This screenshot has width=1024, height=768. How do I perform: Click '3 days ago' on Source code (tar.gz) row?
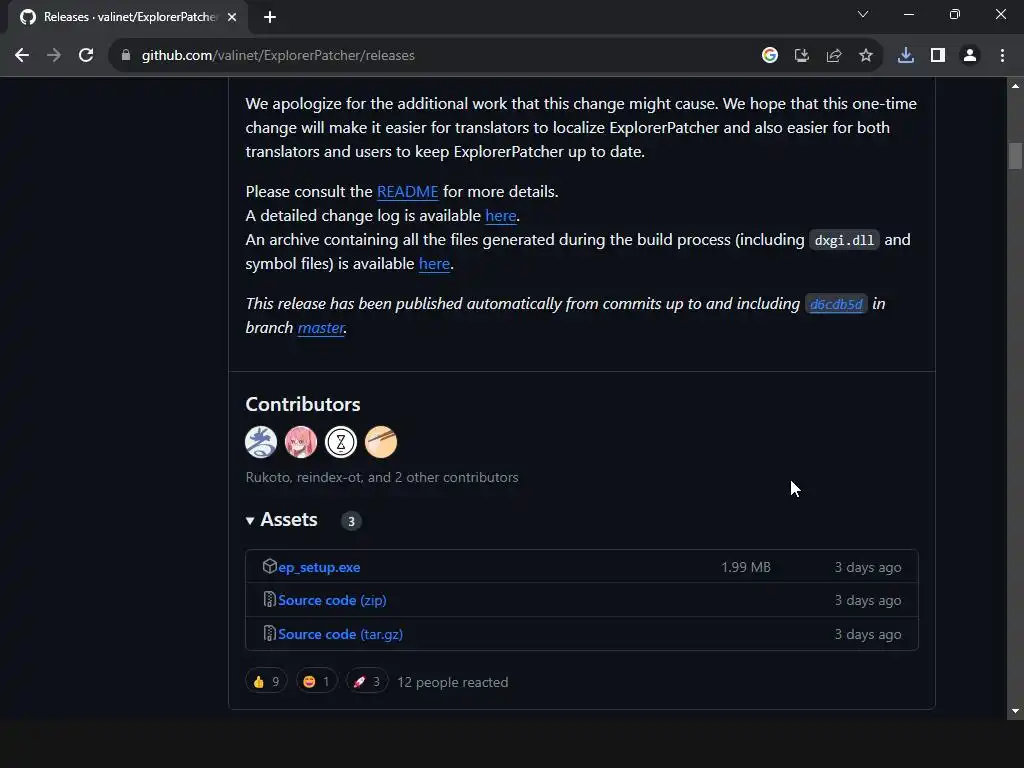click(x=868, y=634)
